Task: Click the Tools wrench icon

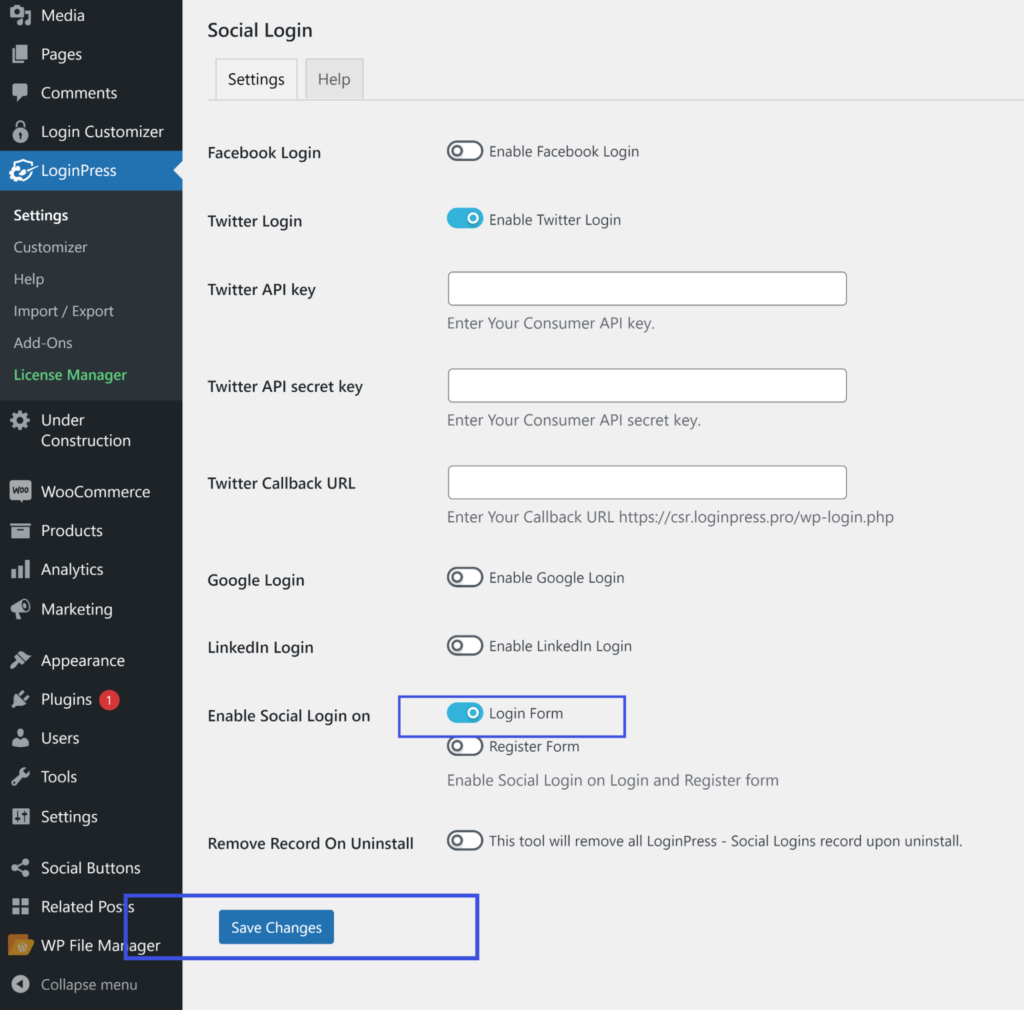Action: pyautogui.click(x=20, y=776)
